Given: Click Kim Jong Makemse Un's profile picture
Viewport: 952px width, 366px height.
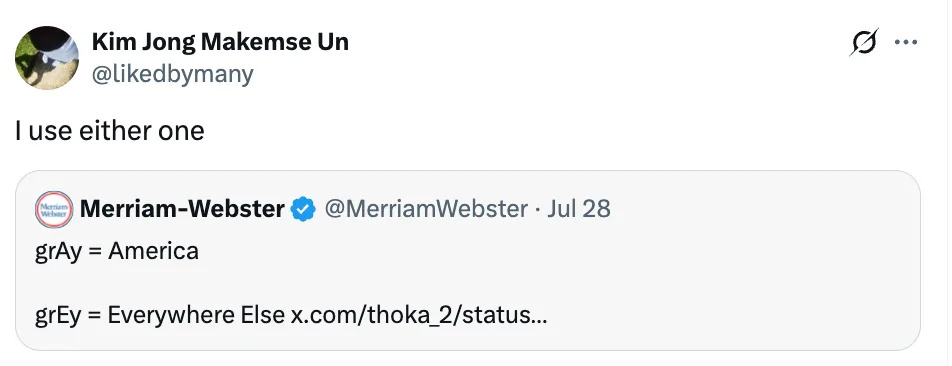Looking at the screenshot, I should tap(47, 58).
